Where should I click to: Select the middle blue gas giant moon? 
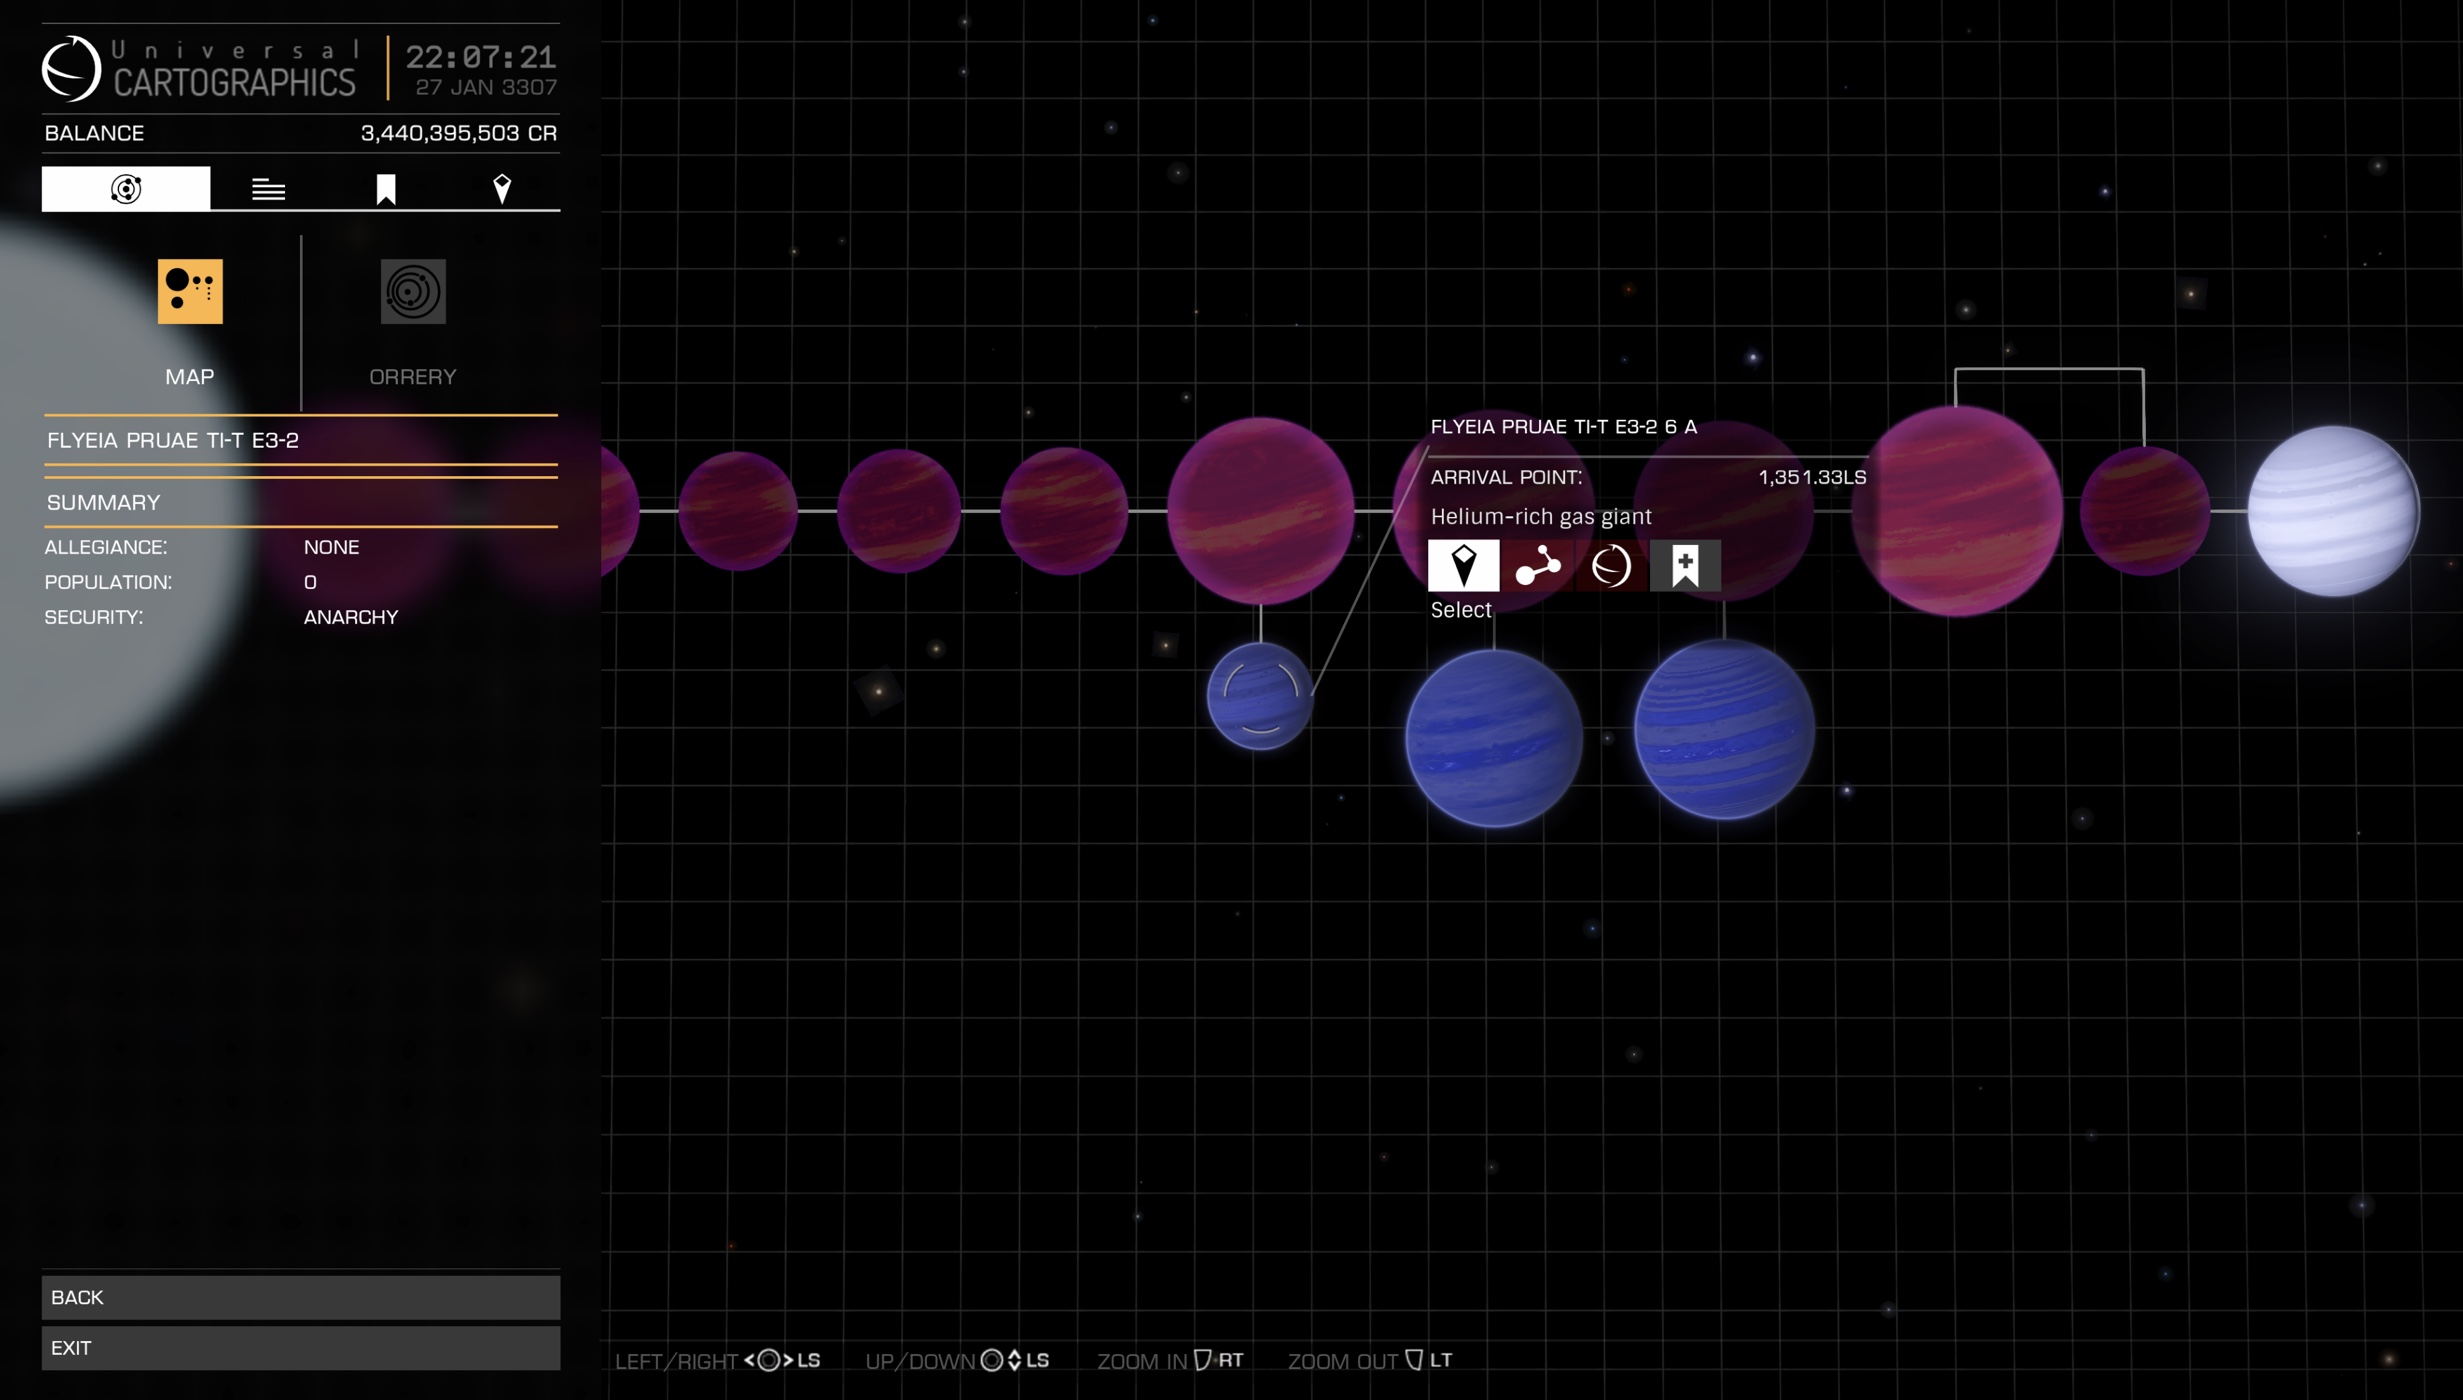tap(1494, 738)
